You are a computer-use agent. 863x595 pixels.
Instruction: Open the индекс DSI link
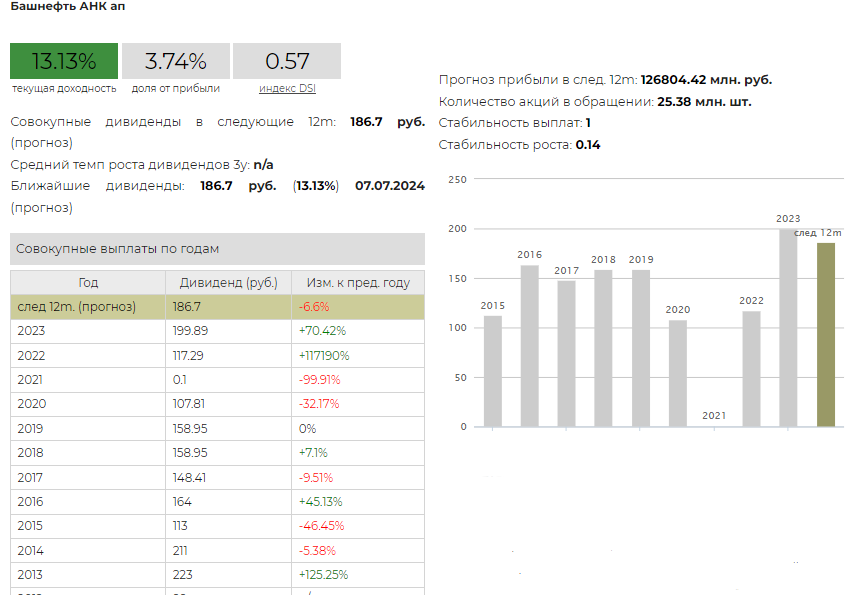click(287, 89)
